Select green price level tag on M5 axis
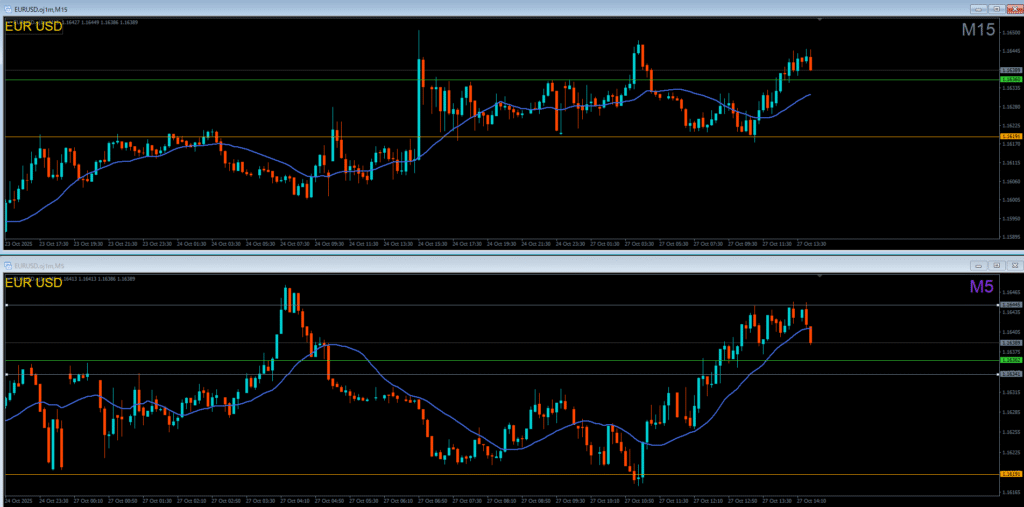 tap(1011, 360)
